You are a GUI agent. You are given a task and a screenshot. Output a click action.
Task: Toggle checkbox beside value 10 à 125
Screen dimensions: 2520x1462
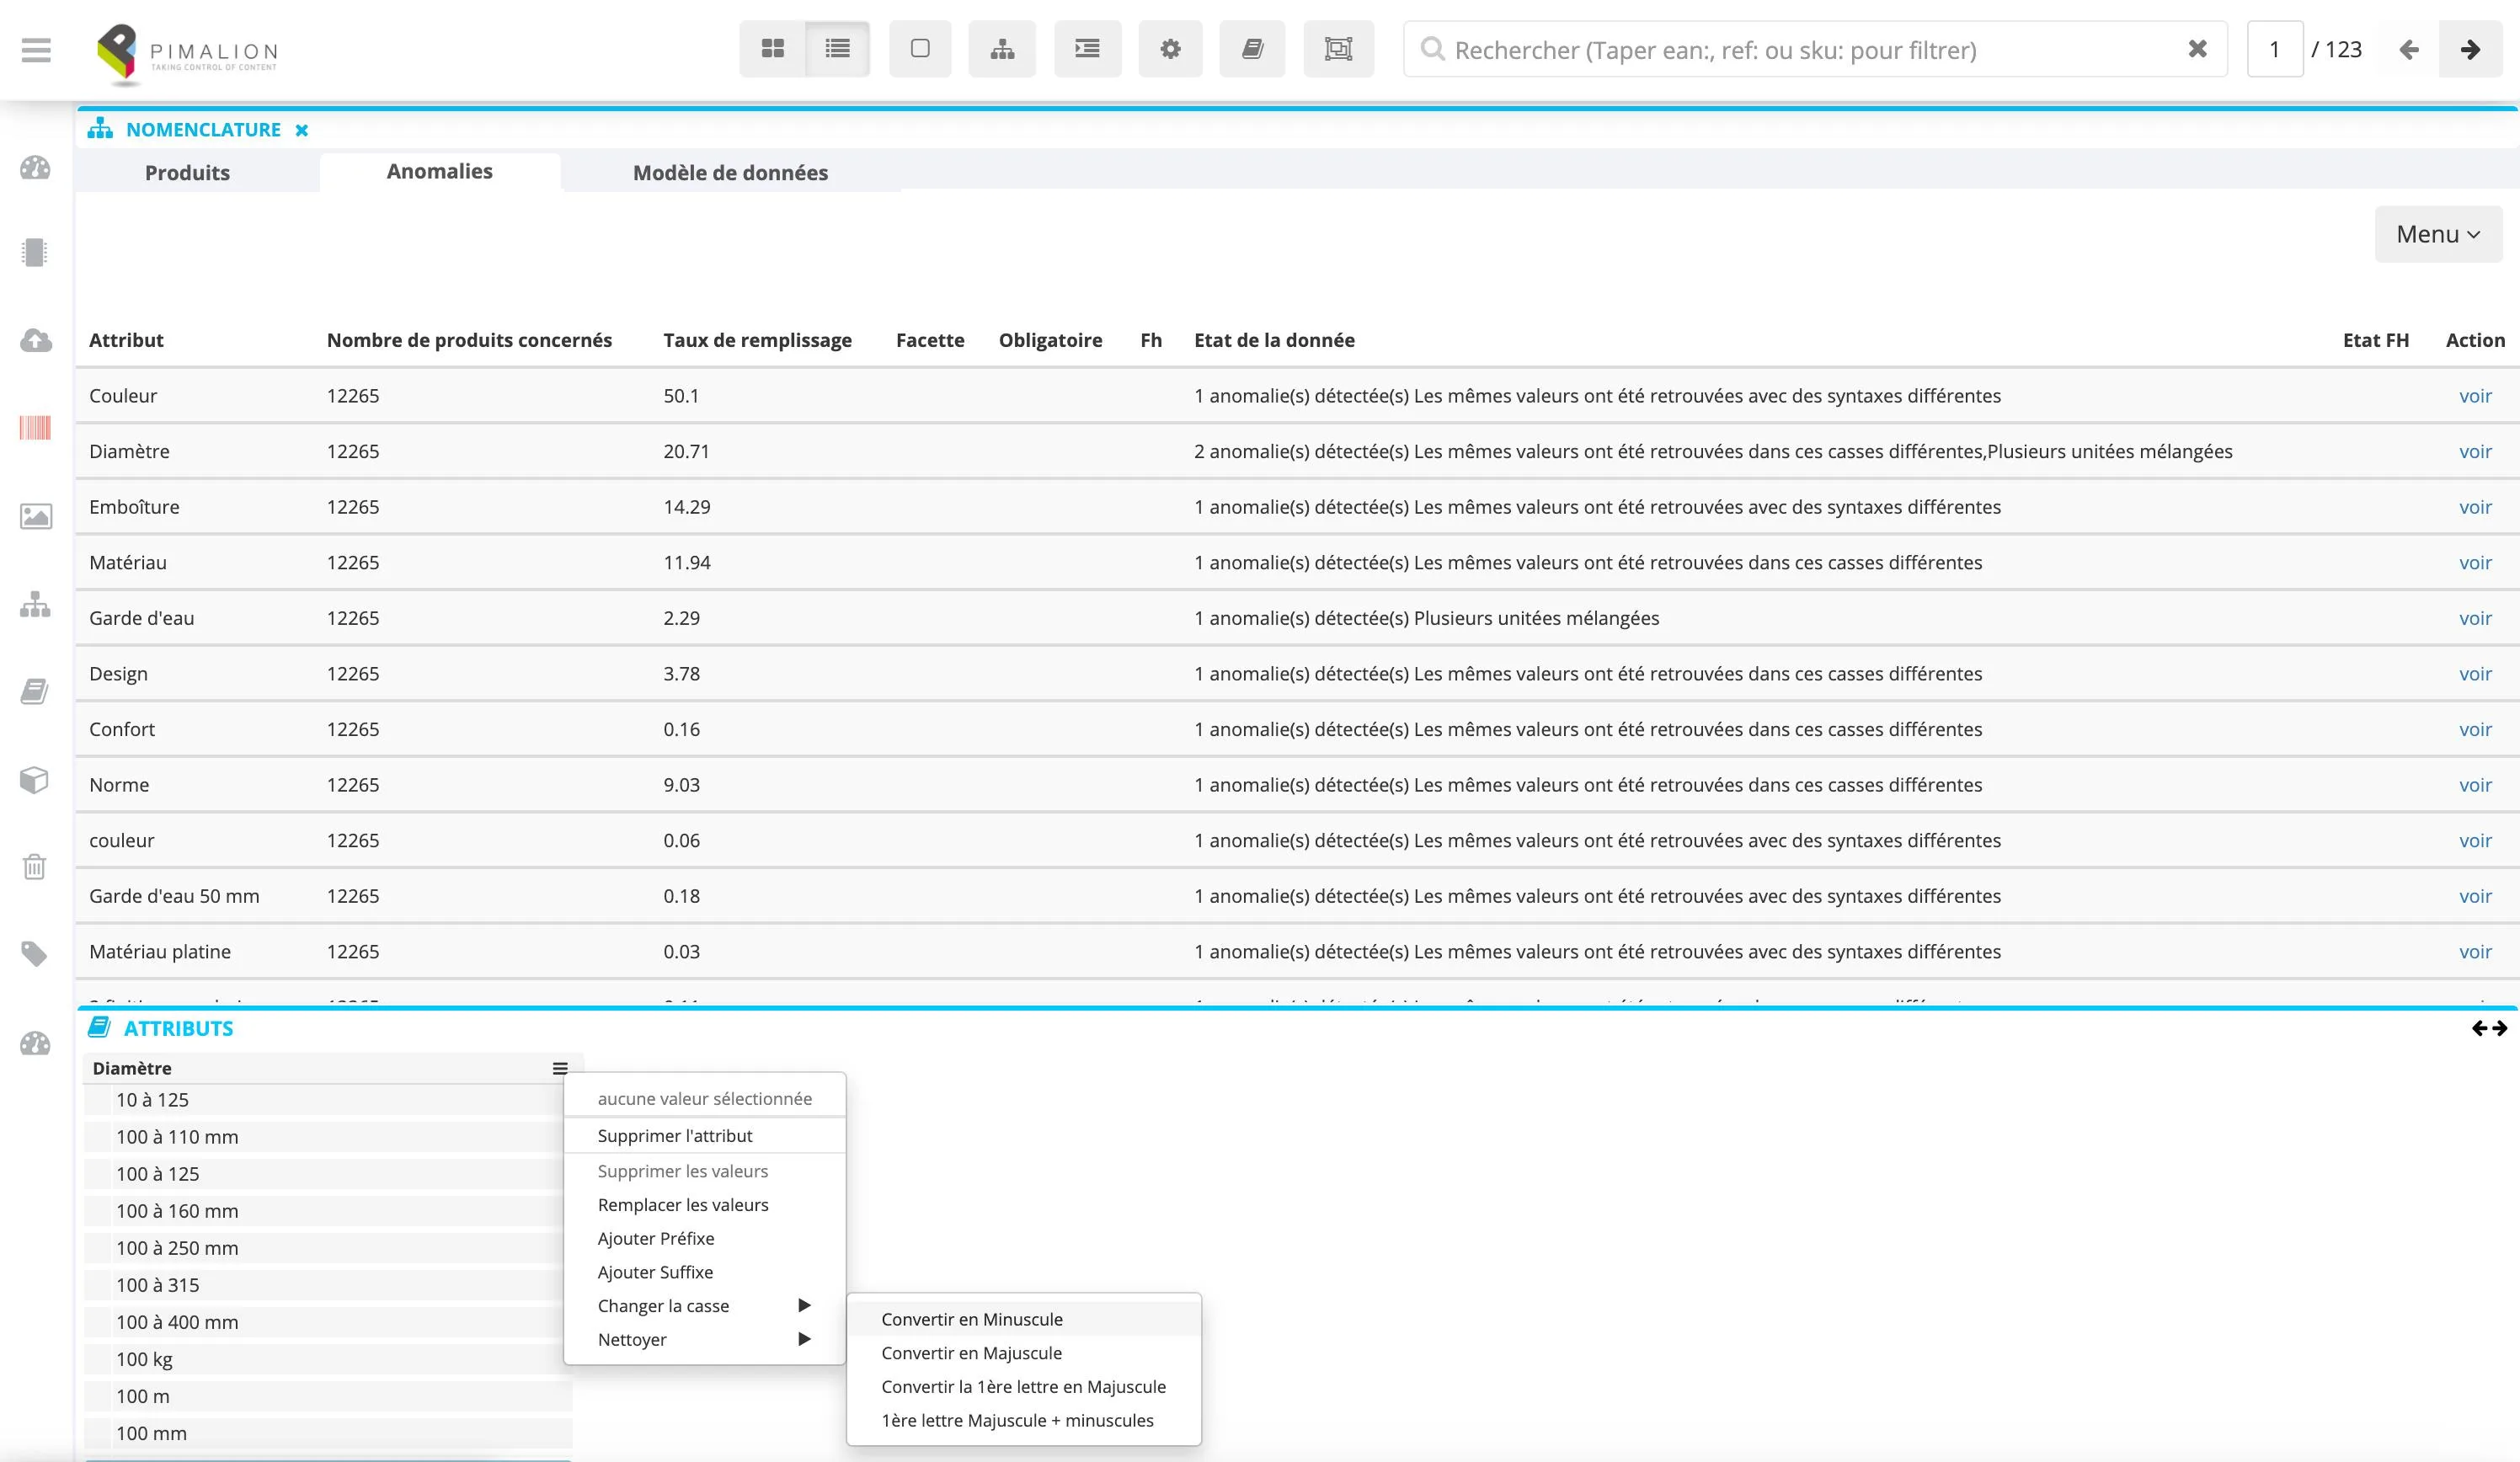[98, 1100]
